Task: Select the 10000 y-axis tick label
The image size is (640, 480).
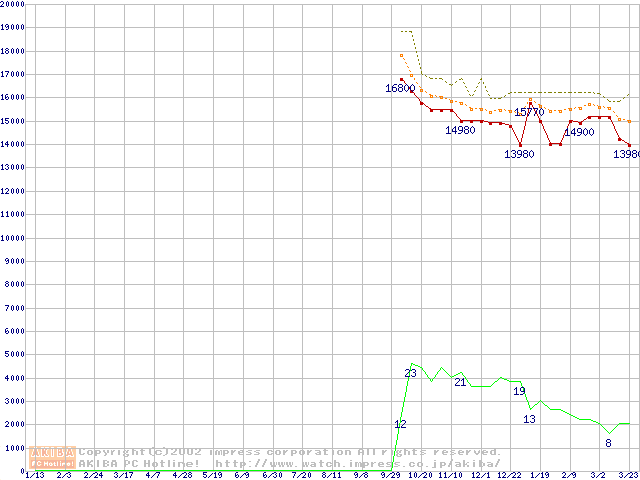Action: click(x=13, y=238)
